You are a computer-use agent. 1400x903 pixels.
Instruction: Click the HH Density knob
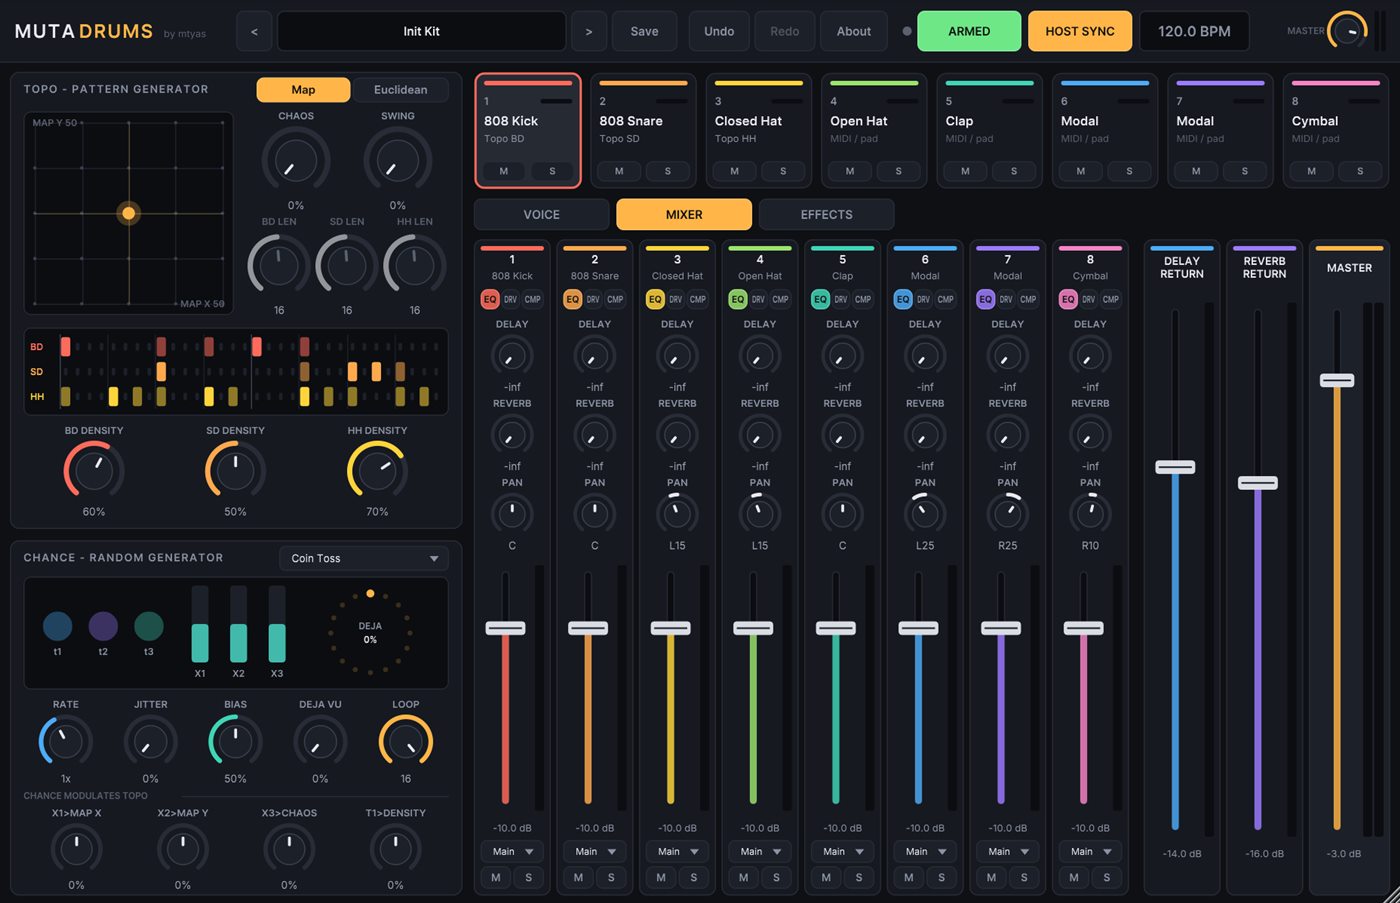point(377,470)
